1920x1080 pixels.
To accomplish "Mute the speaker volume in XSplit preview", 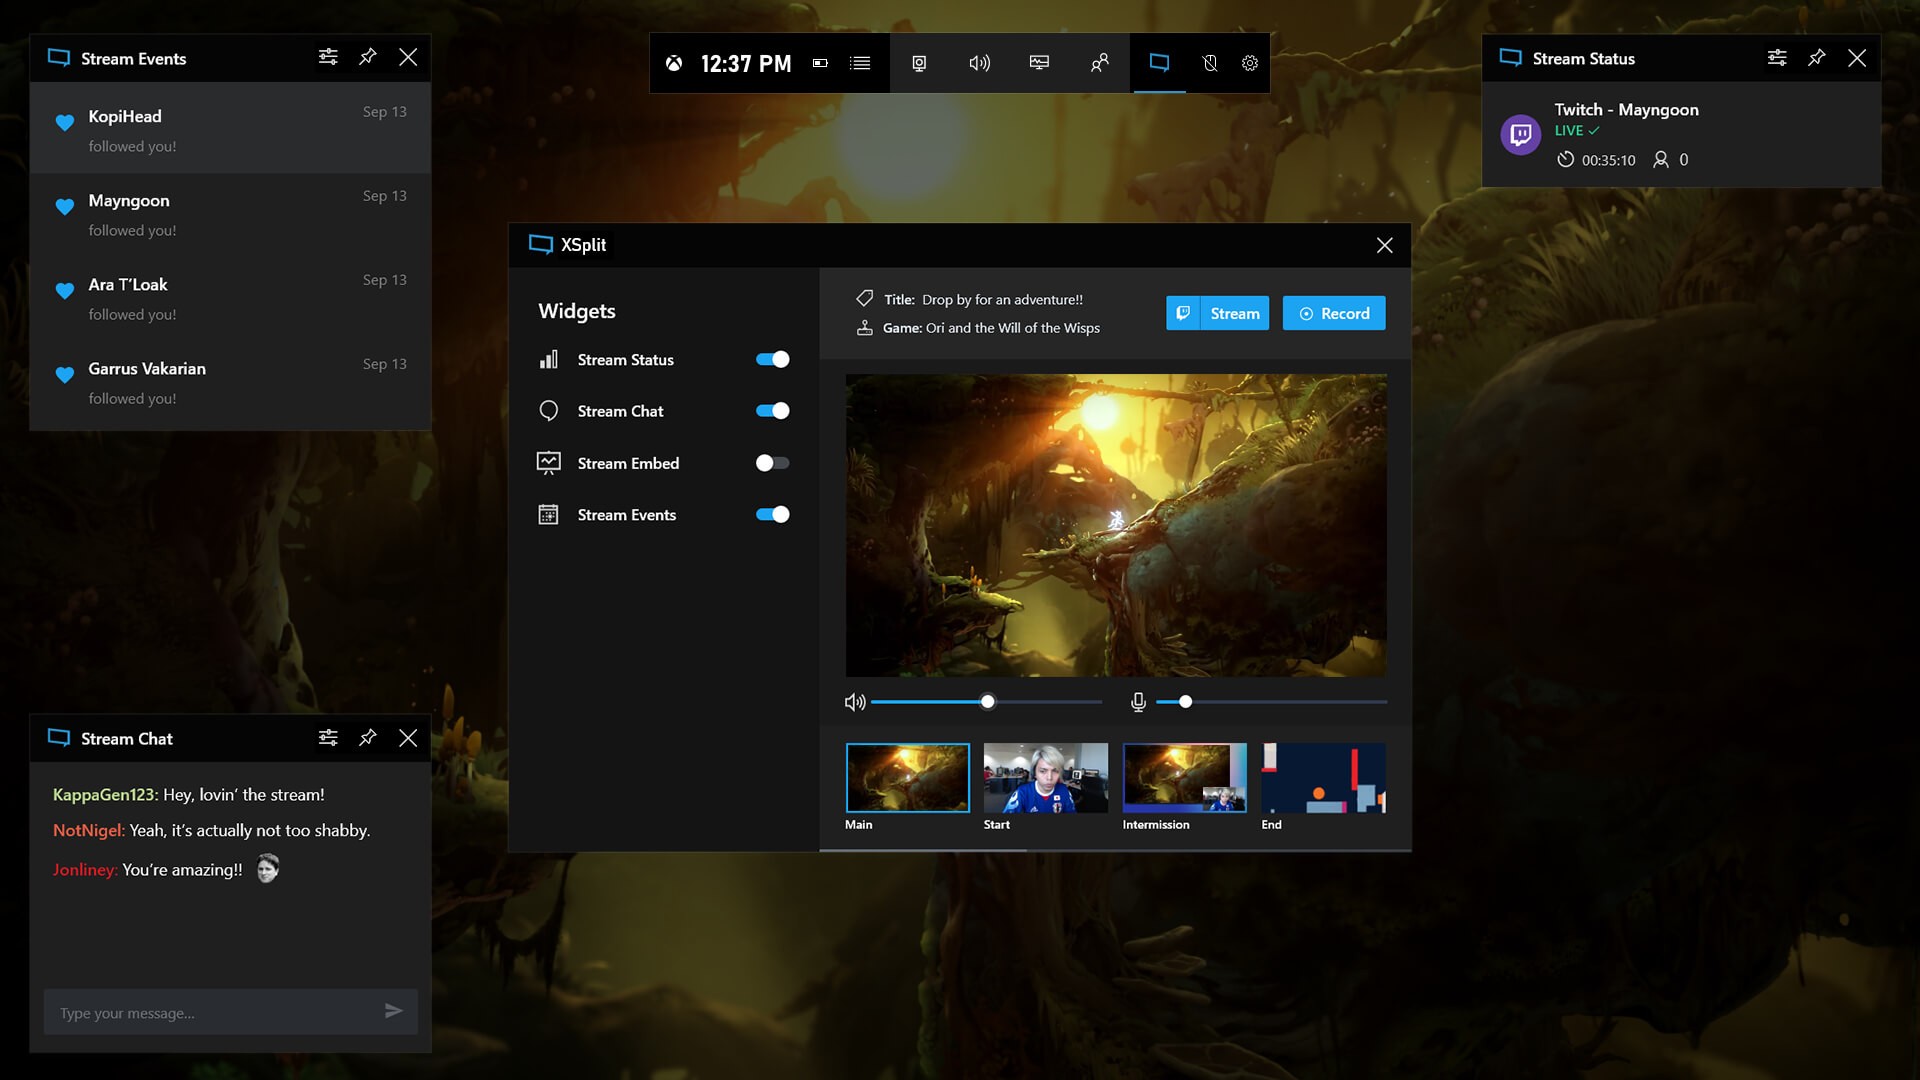I will (x=855, y=702).
